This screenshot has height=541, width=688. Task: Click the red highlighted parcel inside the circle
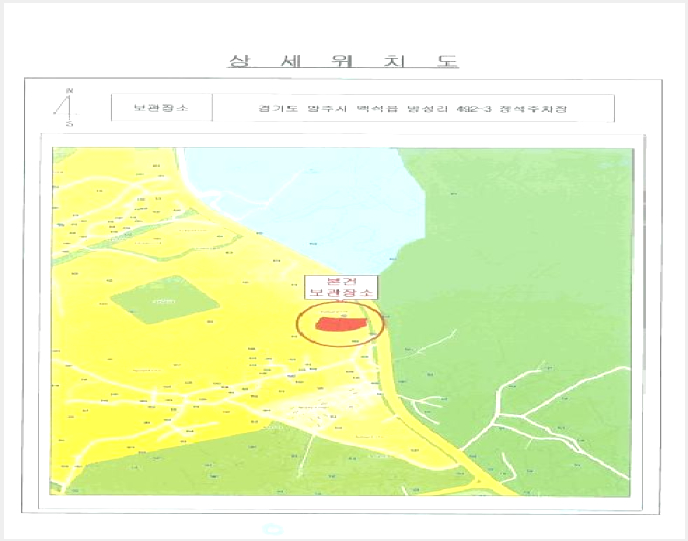[339, 324]
